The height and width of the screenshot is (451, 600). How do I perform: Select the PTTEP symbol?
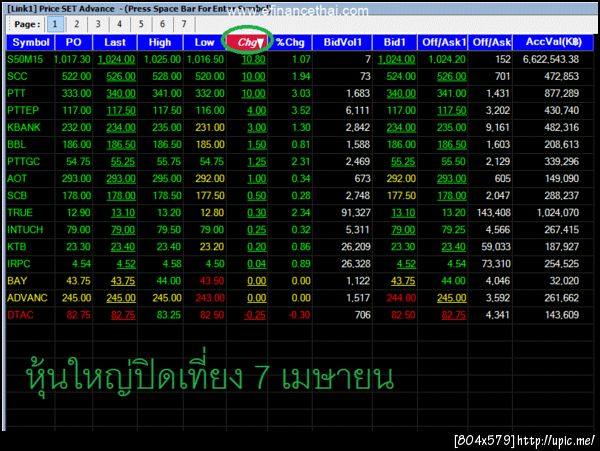23,111
